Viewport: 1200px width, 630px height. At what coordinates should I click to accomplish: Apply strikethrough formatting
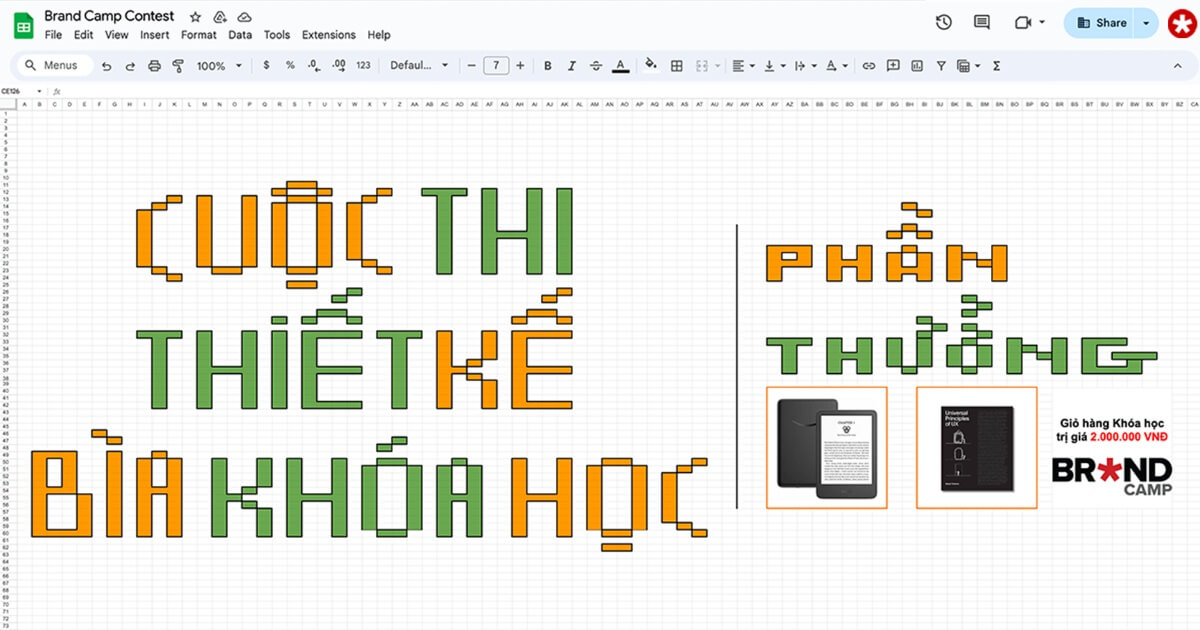pyautogui.click(x=596, y=66)
